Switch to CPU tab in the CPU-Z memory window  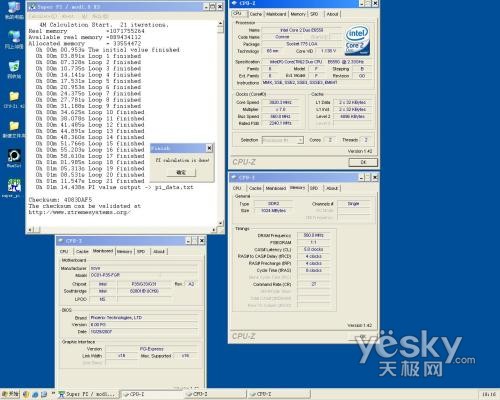[x=237, y=188]
